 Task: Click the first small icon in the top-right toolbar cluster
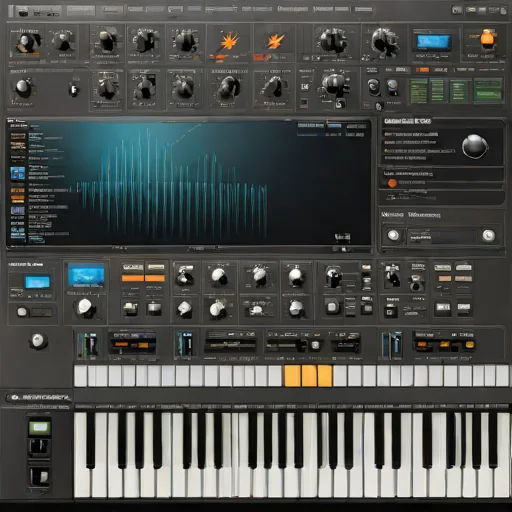point(457,10)
